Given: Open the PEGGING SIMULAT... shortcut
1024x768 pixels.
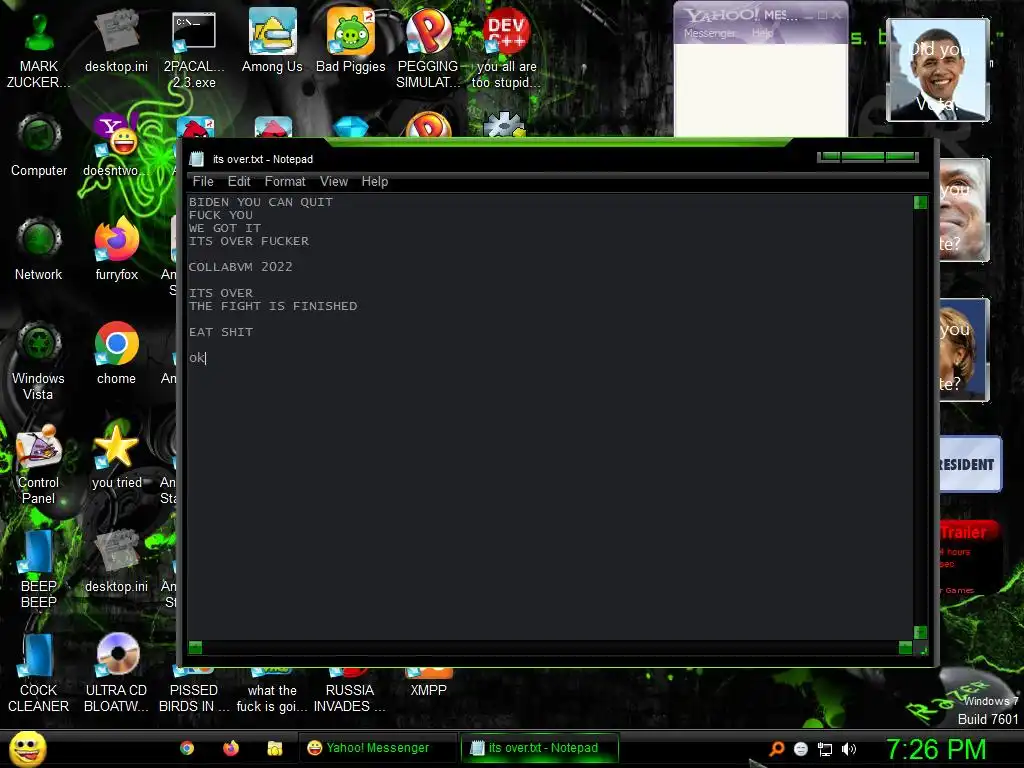Looking at the screenshot, I should pos(428,50).
